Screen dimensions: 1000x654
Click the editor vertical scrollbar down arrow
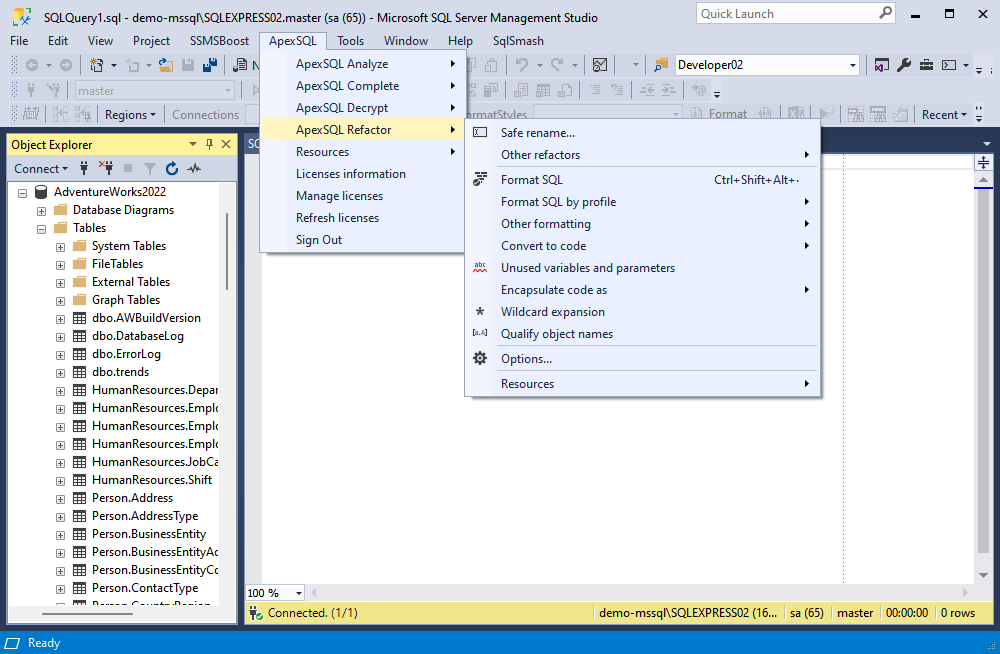pyautogui.click(x=983, y=575)
